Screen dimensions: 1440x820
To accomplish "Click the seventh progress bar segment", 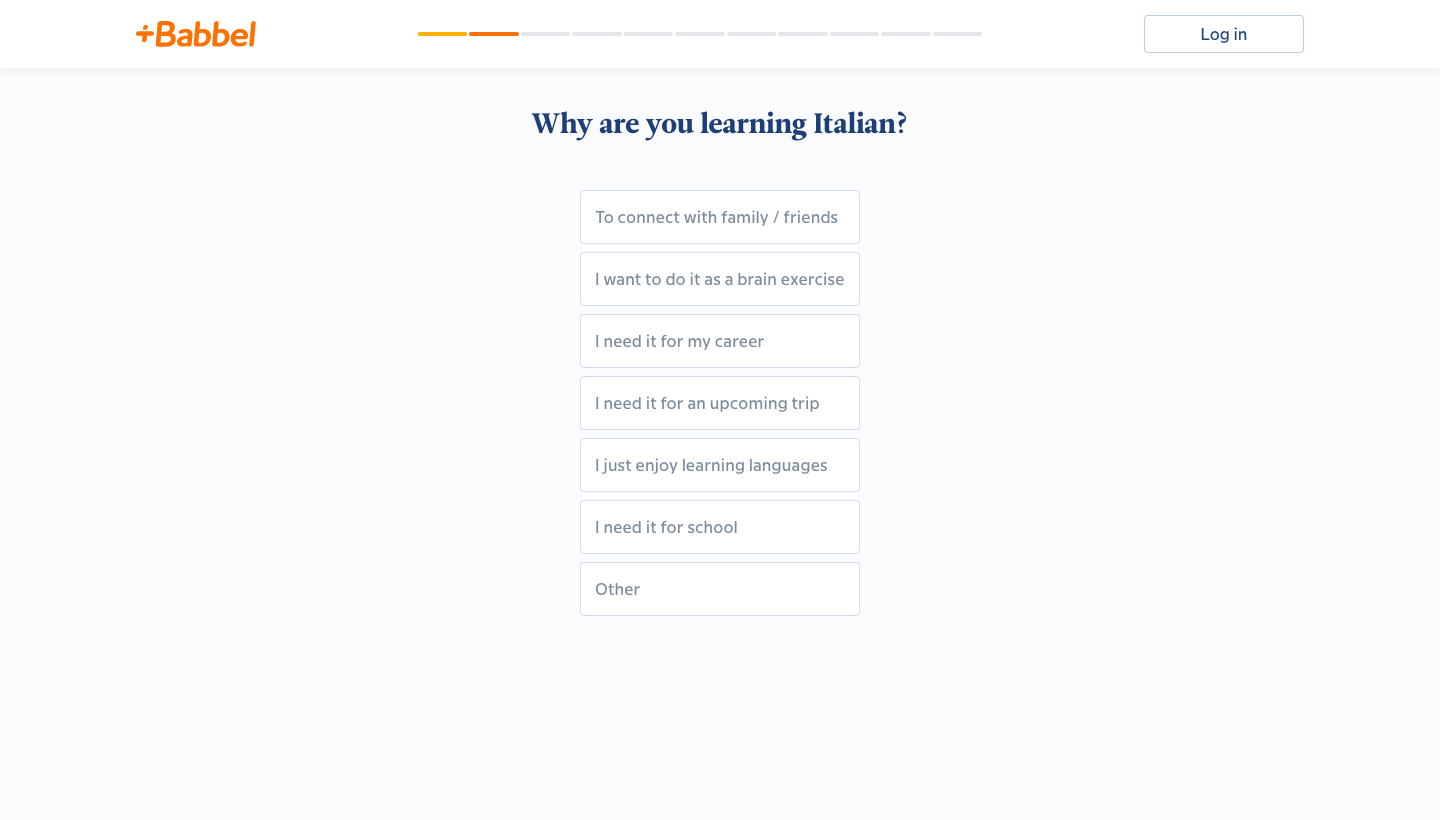I will click(751, 34).
